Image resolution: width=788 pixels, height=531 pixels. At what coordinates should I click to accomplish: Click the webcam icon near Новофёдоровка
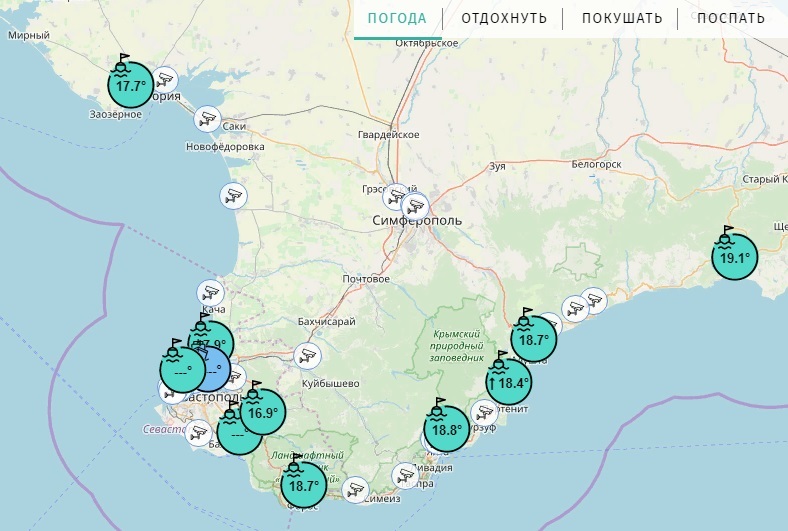[x=233, y=194]
